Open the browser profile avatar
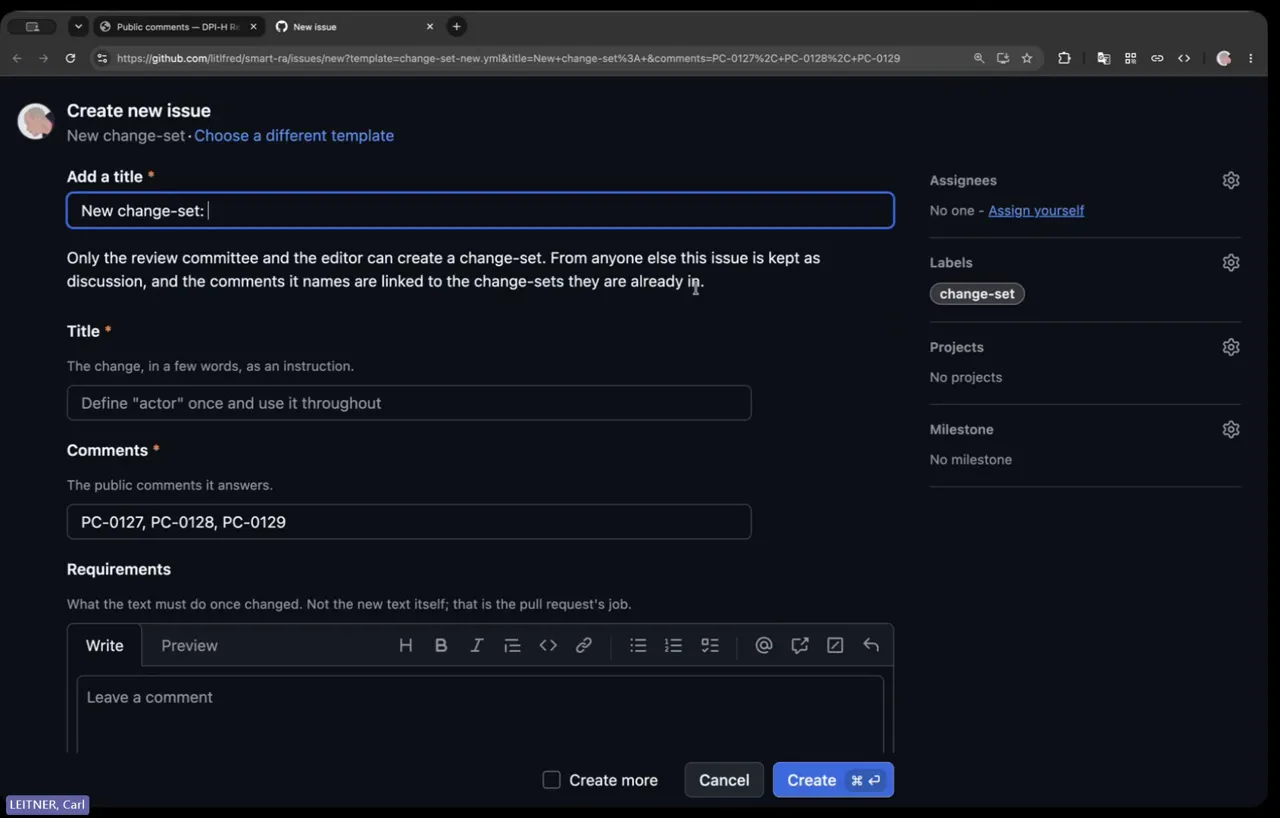The width and height of the screenshot is (1280, 818). [x=1224, y=58]
